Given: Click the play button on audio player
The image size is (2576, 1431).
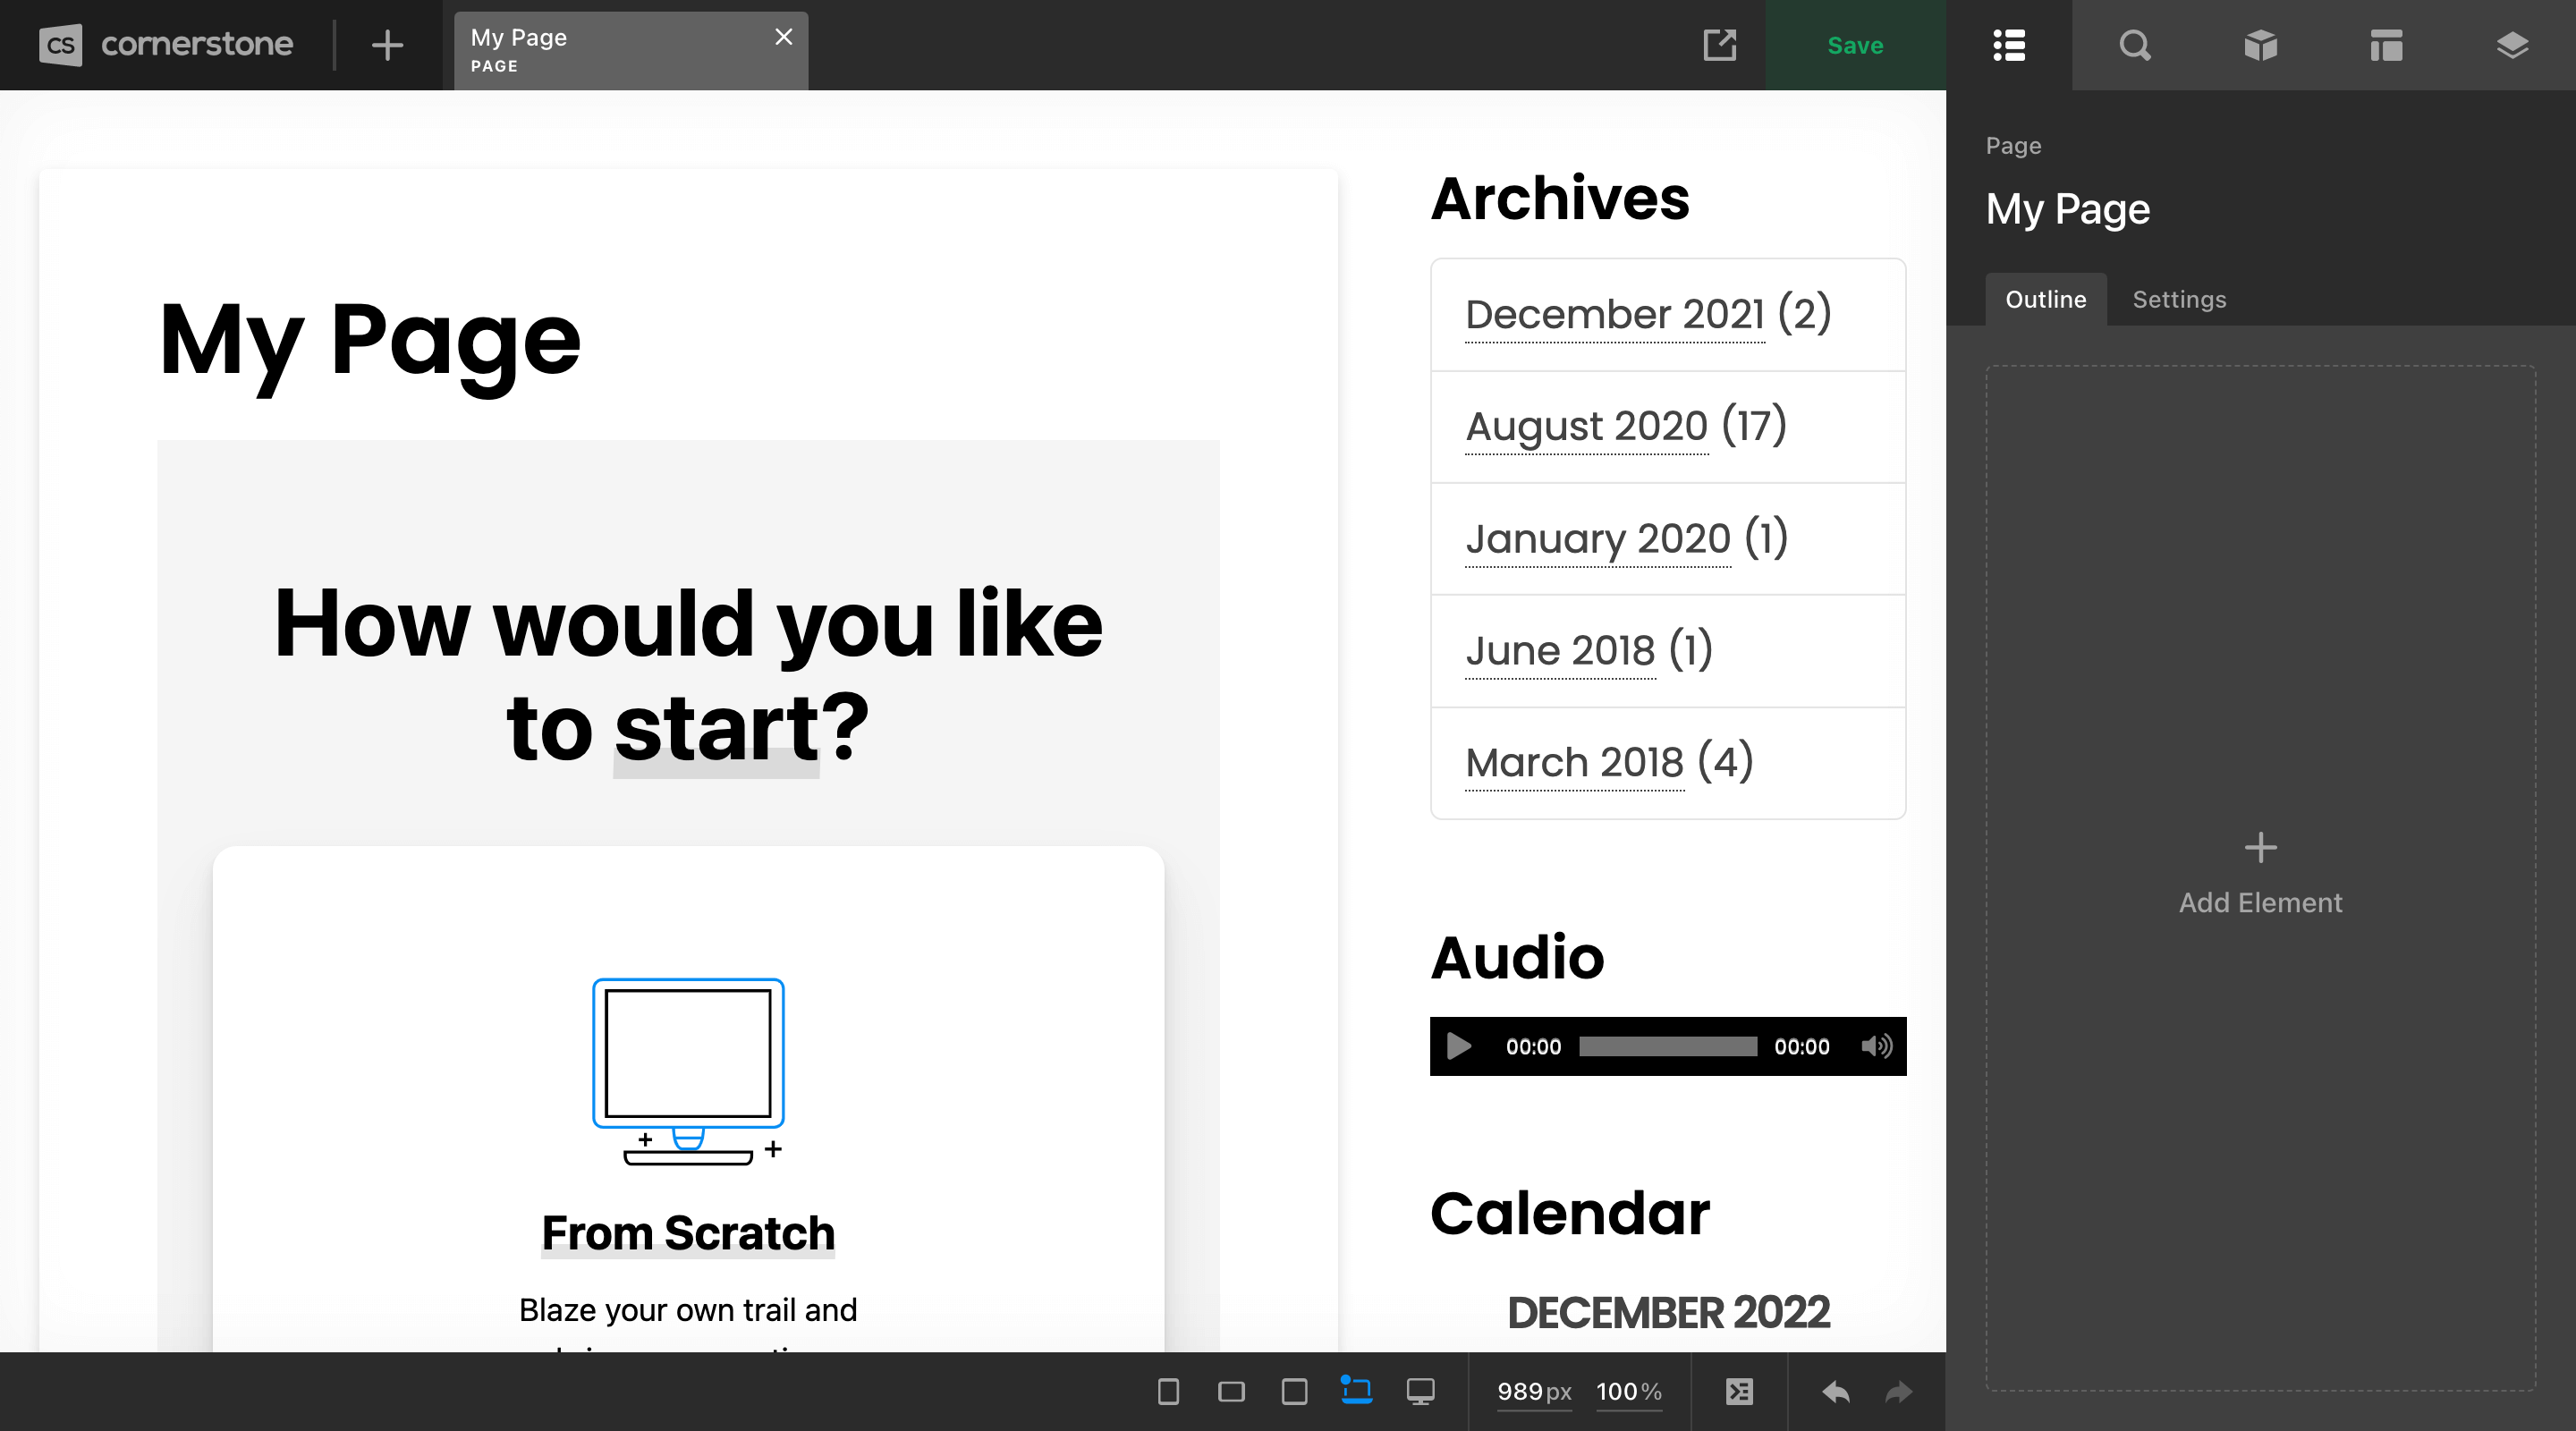Looking at the screenshot, I should point(1459,1046).
